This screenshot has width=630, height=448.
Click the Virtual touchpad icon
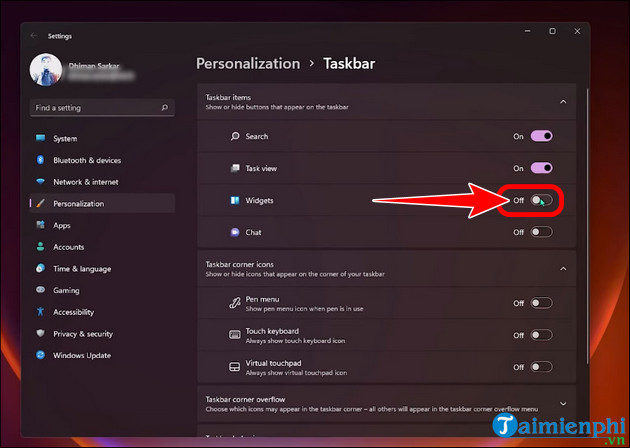[x=235, y=367]
